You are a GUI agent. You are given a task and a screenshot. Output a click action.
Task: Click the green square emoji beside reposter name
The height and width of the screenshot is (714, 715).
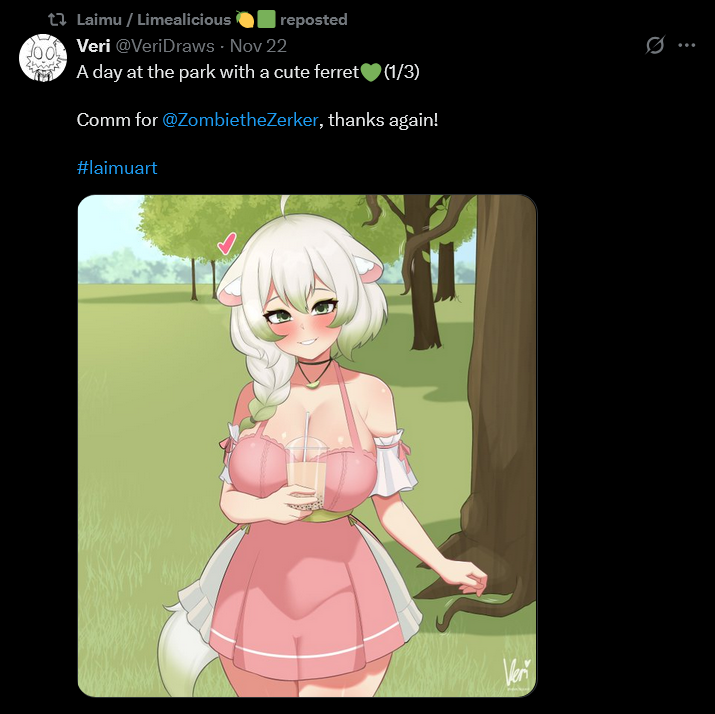[266, 20]
